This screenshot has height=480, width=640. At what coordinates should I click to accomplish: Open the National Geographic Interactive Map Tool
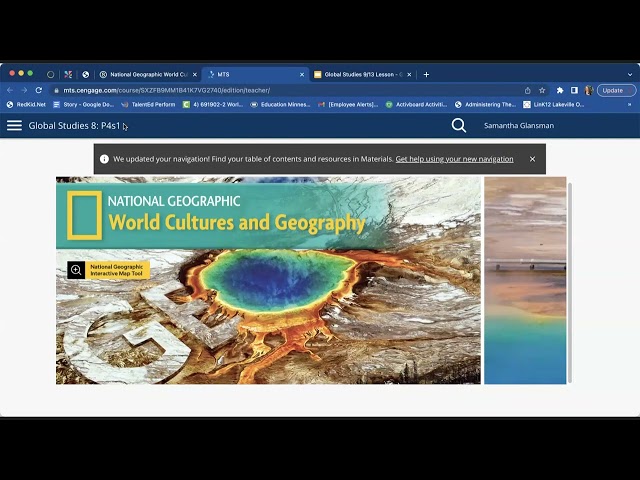pyautogui.click(x=109, y=270)
